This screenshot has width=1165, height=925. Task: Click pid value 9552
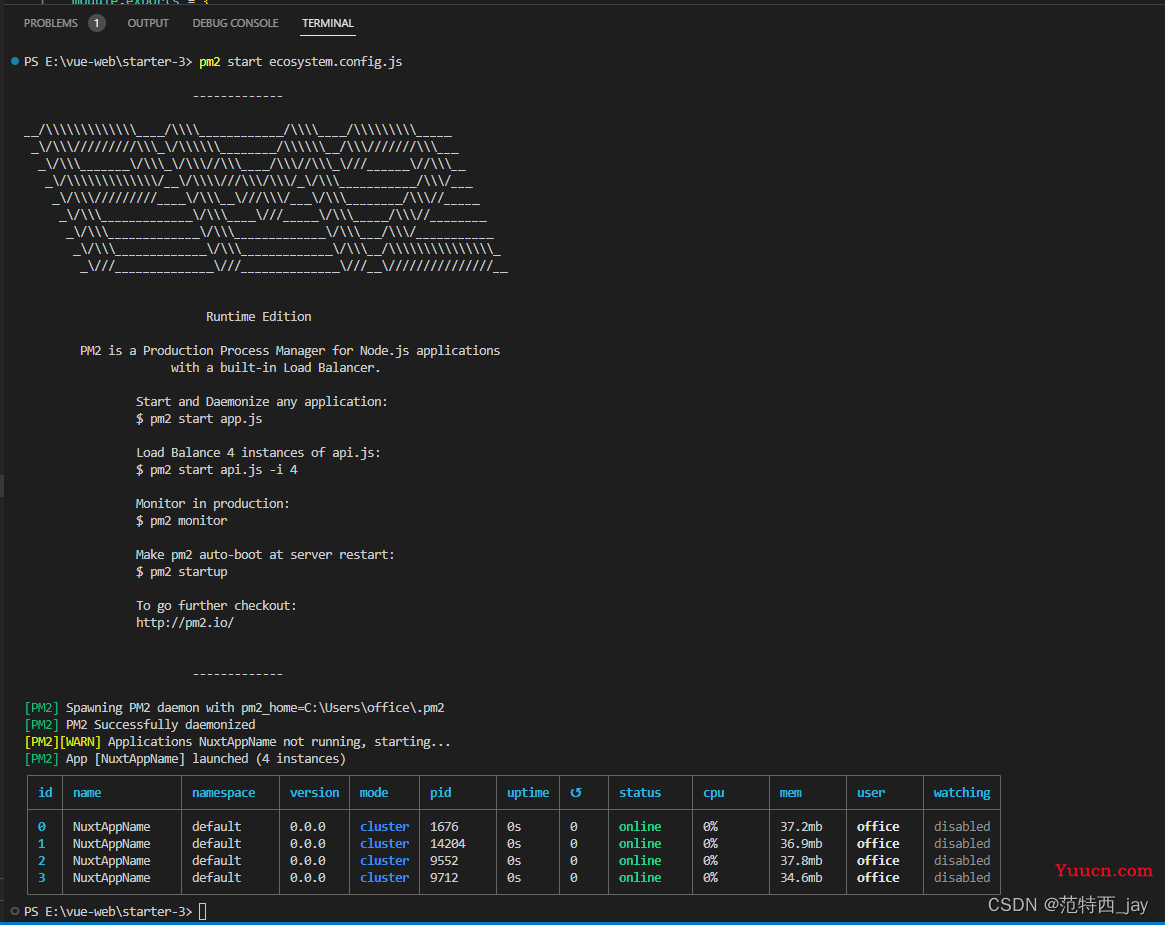(x=444, y=860)
